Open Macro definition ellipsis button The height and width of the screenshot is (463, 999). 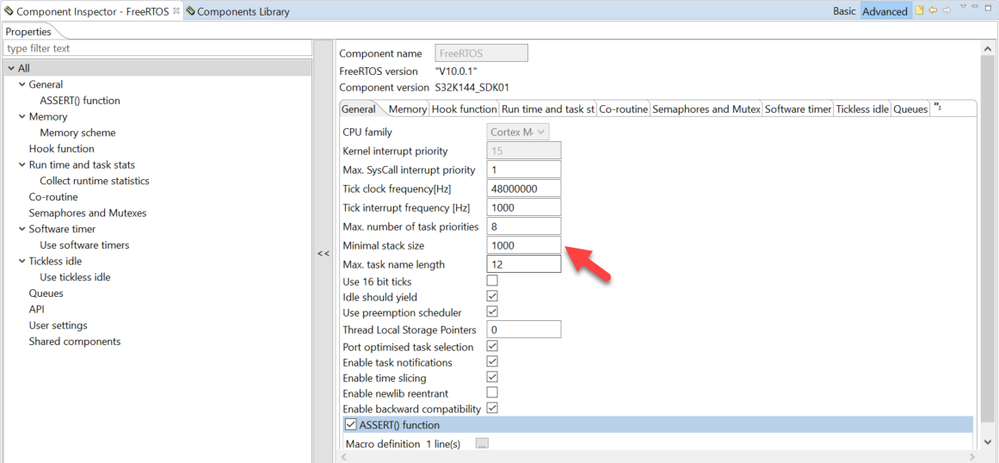click(x=482, y=444)
